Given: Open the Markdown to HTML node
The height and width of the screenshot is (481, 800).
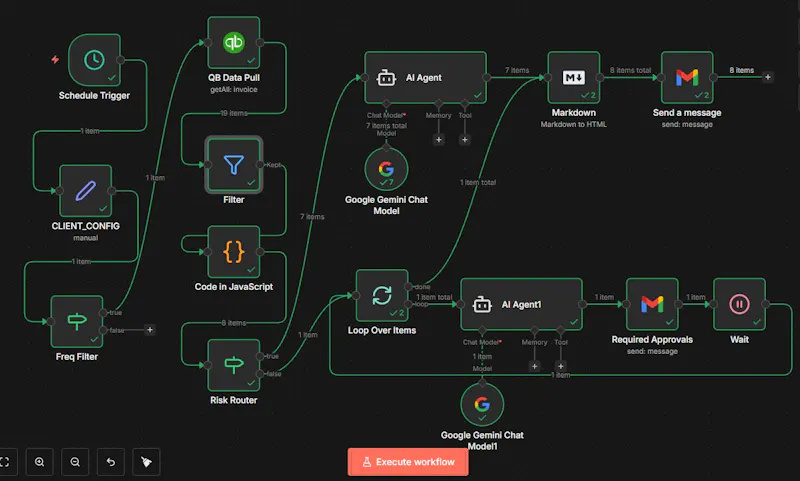Looking at the screenshot, I should pos(573,78).
